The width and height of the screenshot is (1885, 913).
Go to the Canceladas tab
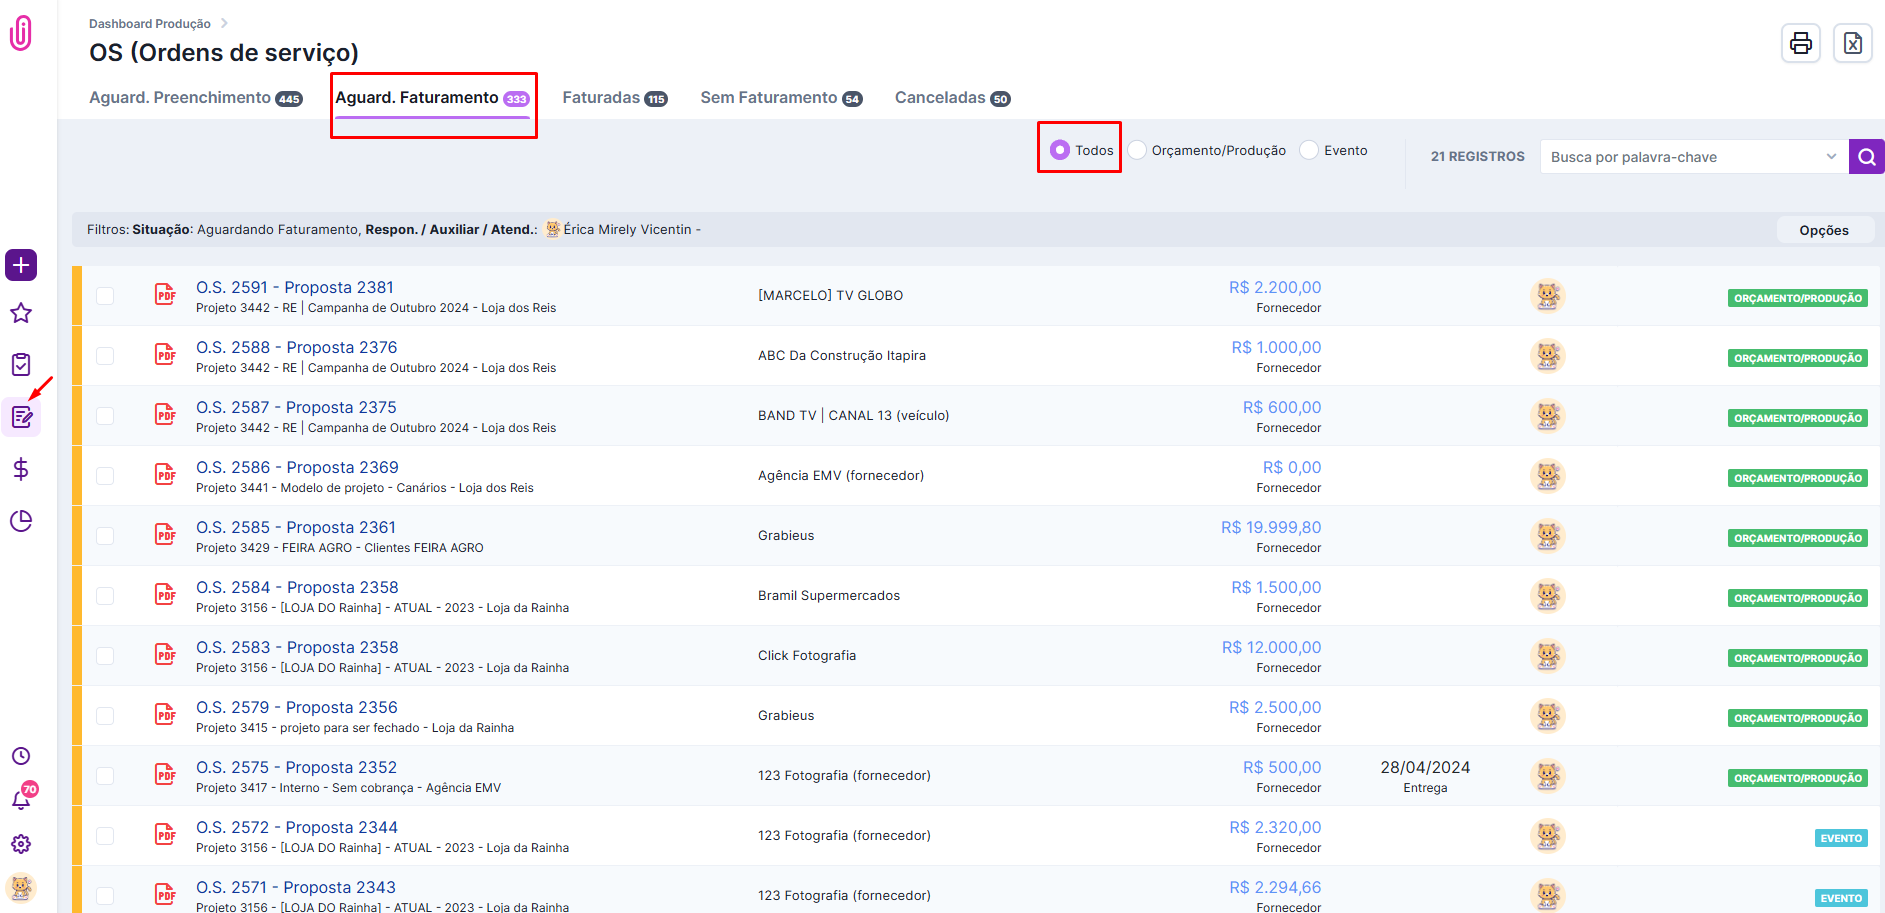pyautogui.click(x=951, y=98)
